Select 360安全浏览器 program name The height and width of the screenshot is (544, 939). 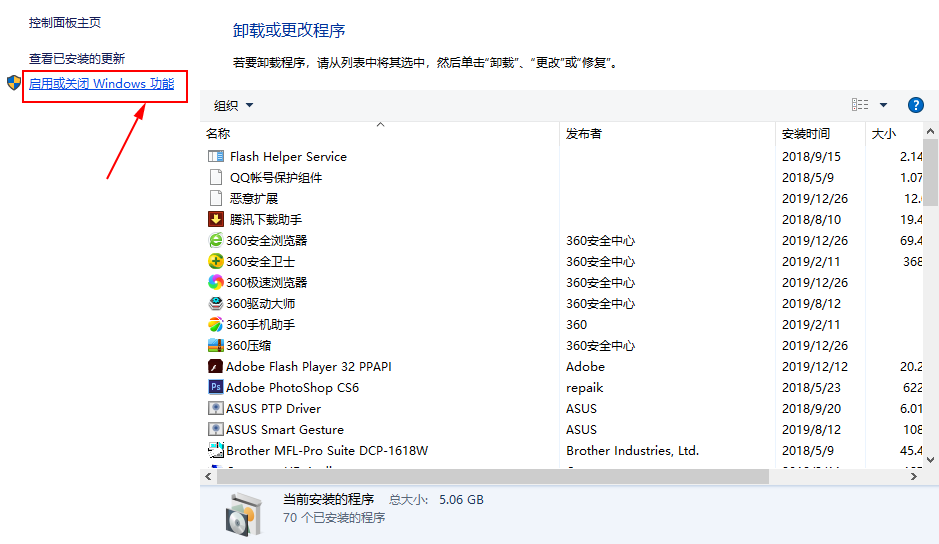point(266,240)
